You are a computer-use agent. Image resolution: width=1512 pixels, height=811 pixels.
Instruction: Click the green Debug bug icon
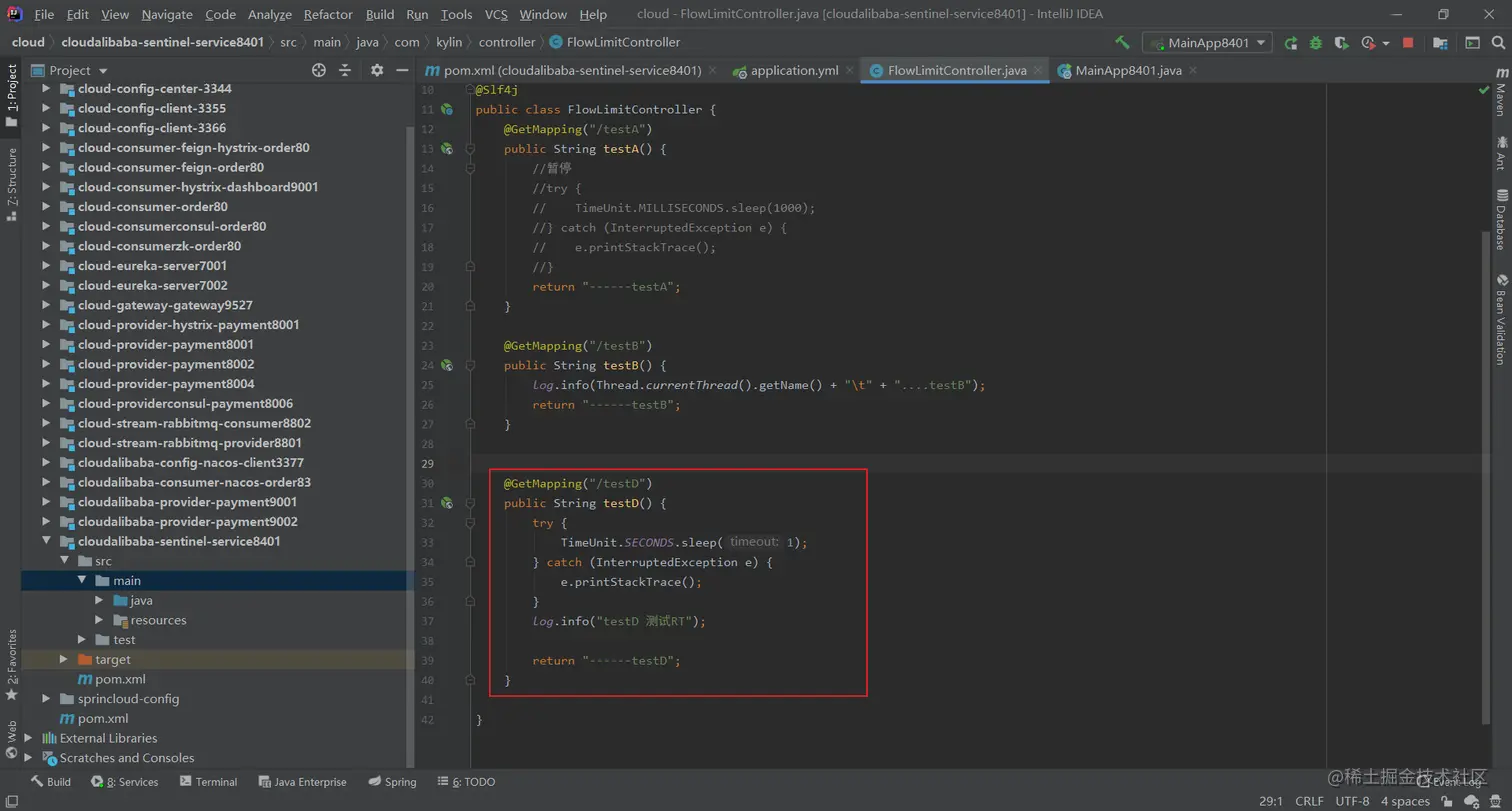[1316, 43]
